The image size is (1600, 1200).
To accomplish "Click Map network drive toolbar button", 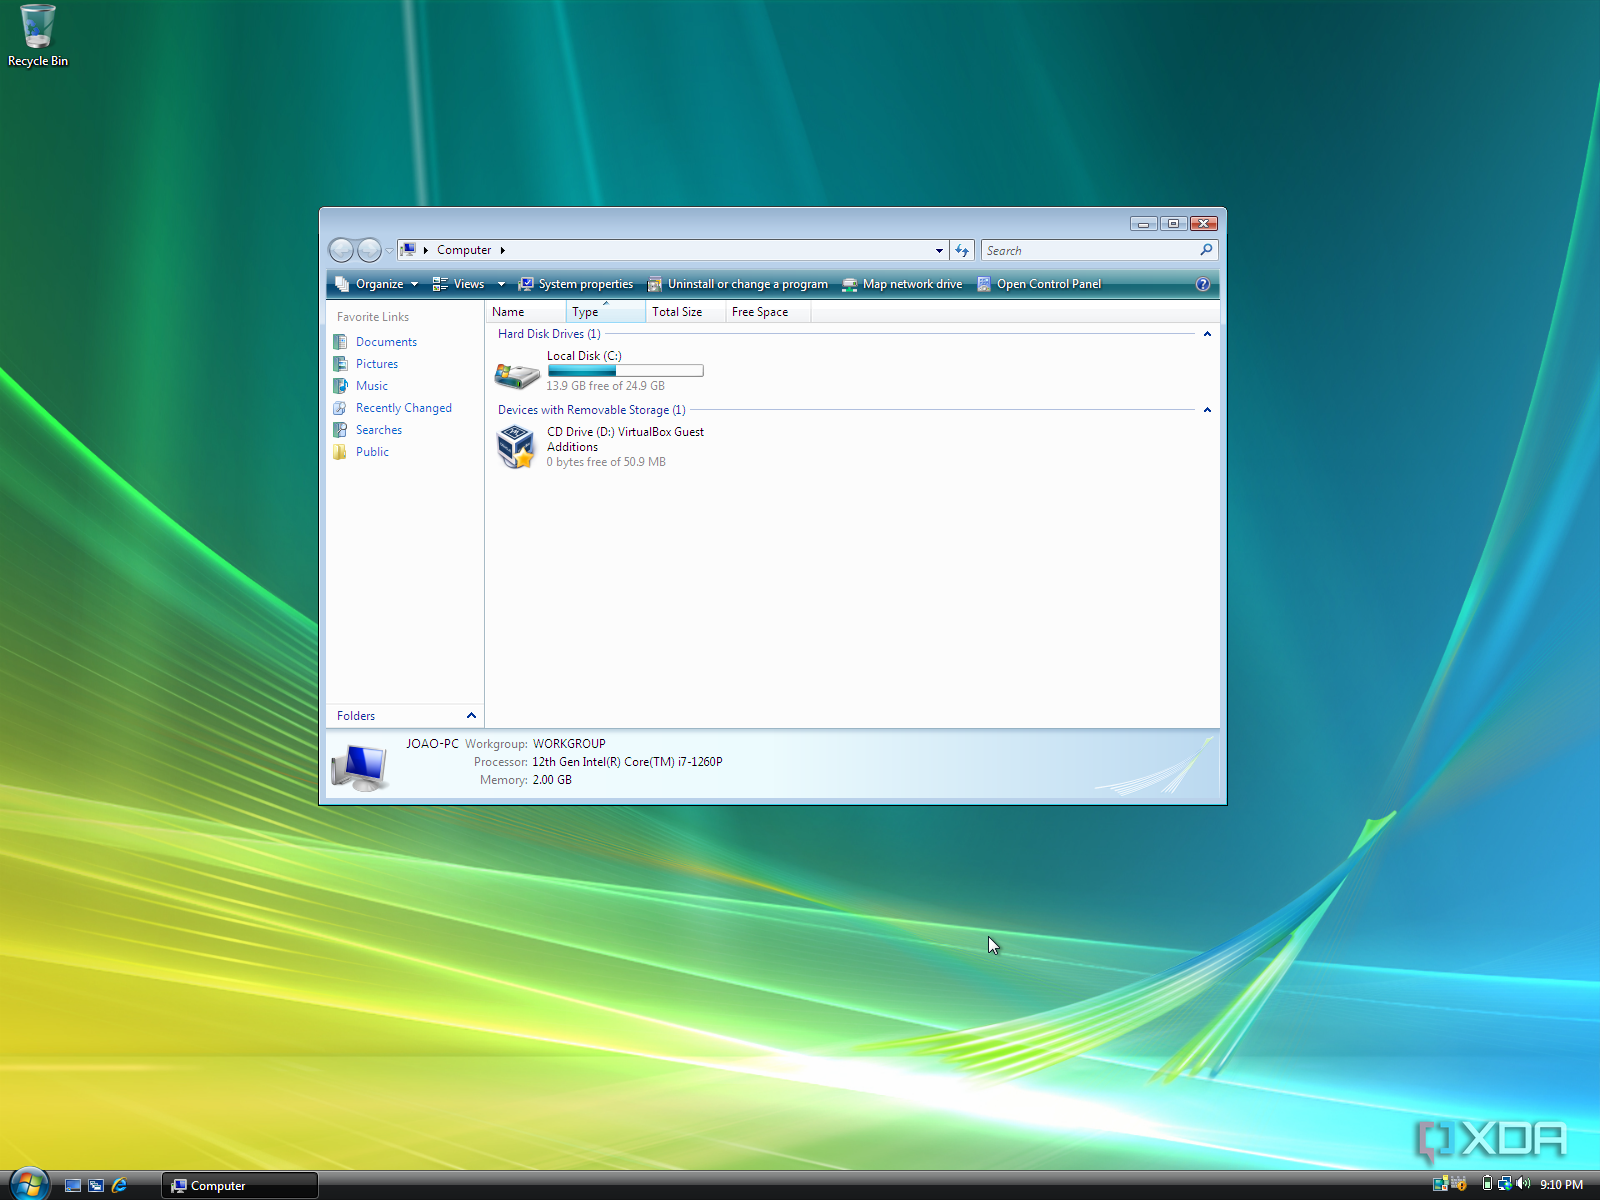I will 902,284.
